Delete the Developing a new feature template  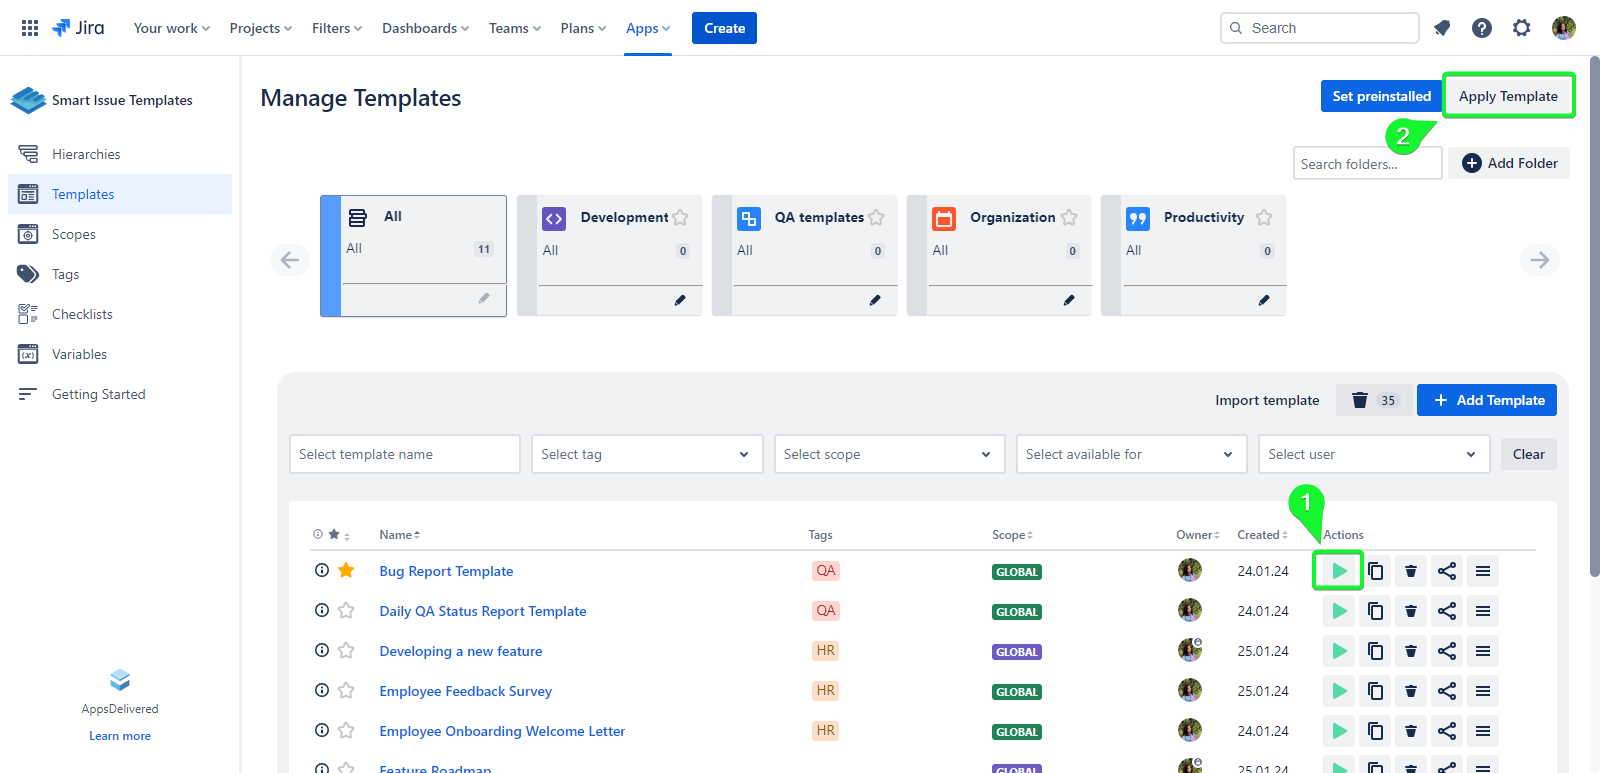tap(1411, 651)
